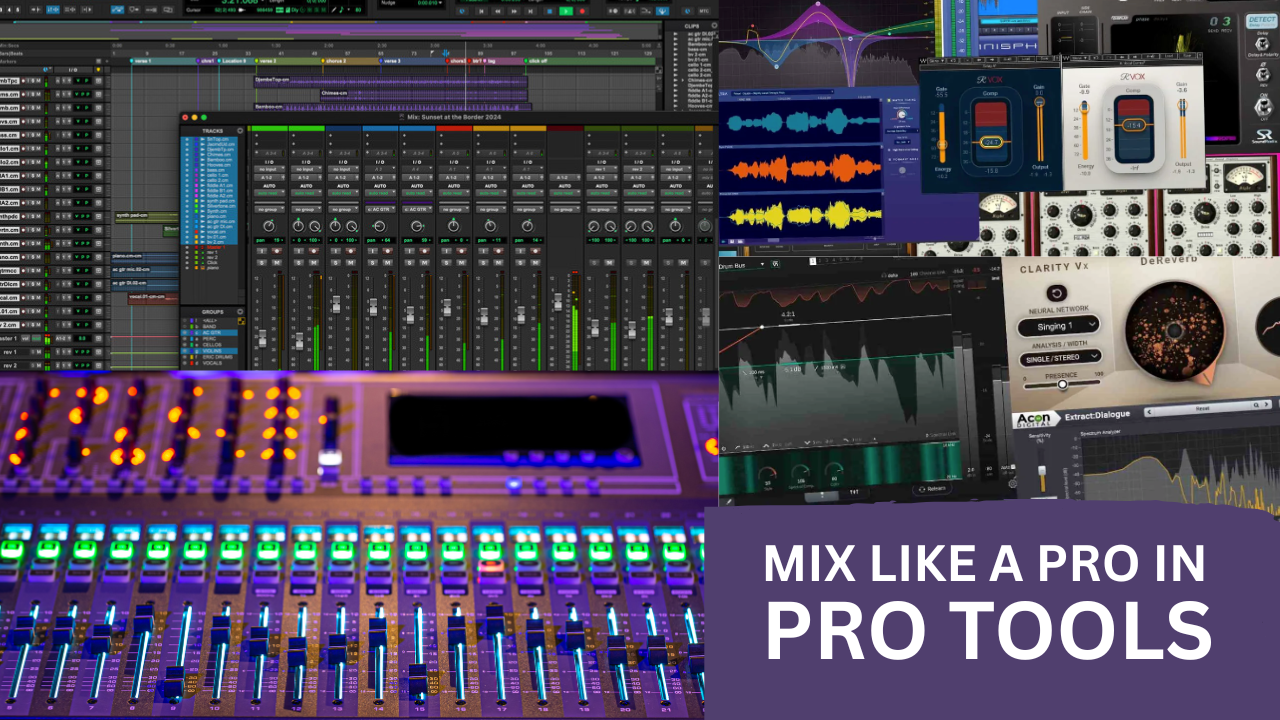Viewport: 1280px width, 720px height.
Task: Click the gear icon on the TRACKS panel header
Action: point(240,130)
